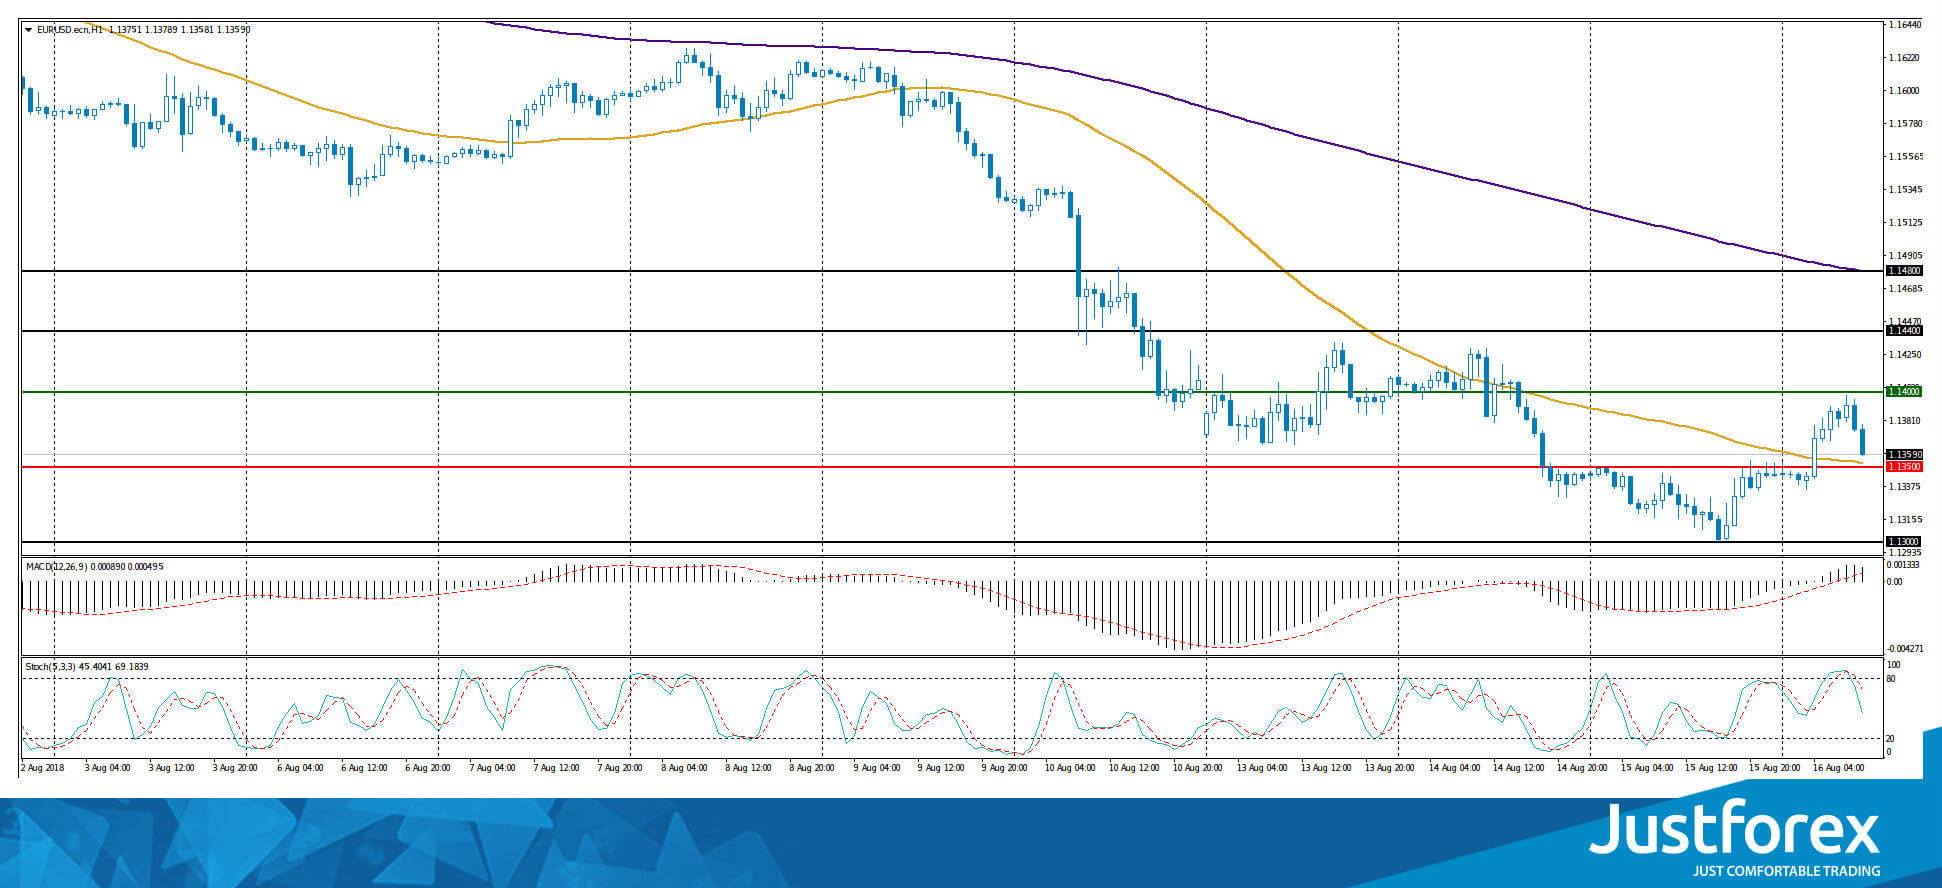Click the 1.14250 price axis label
The image size is (1942, 888).
pyautogui.click(x=1903, y=355)
